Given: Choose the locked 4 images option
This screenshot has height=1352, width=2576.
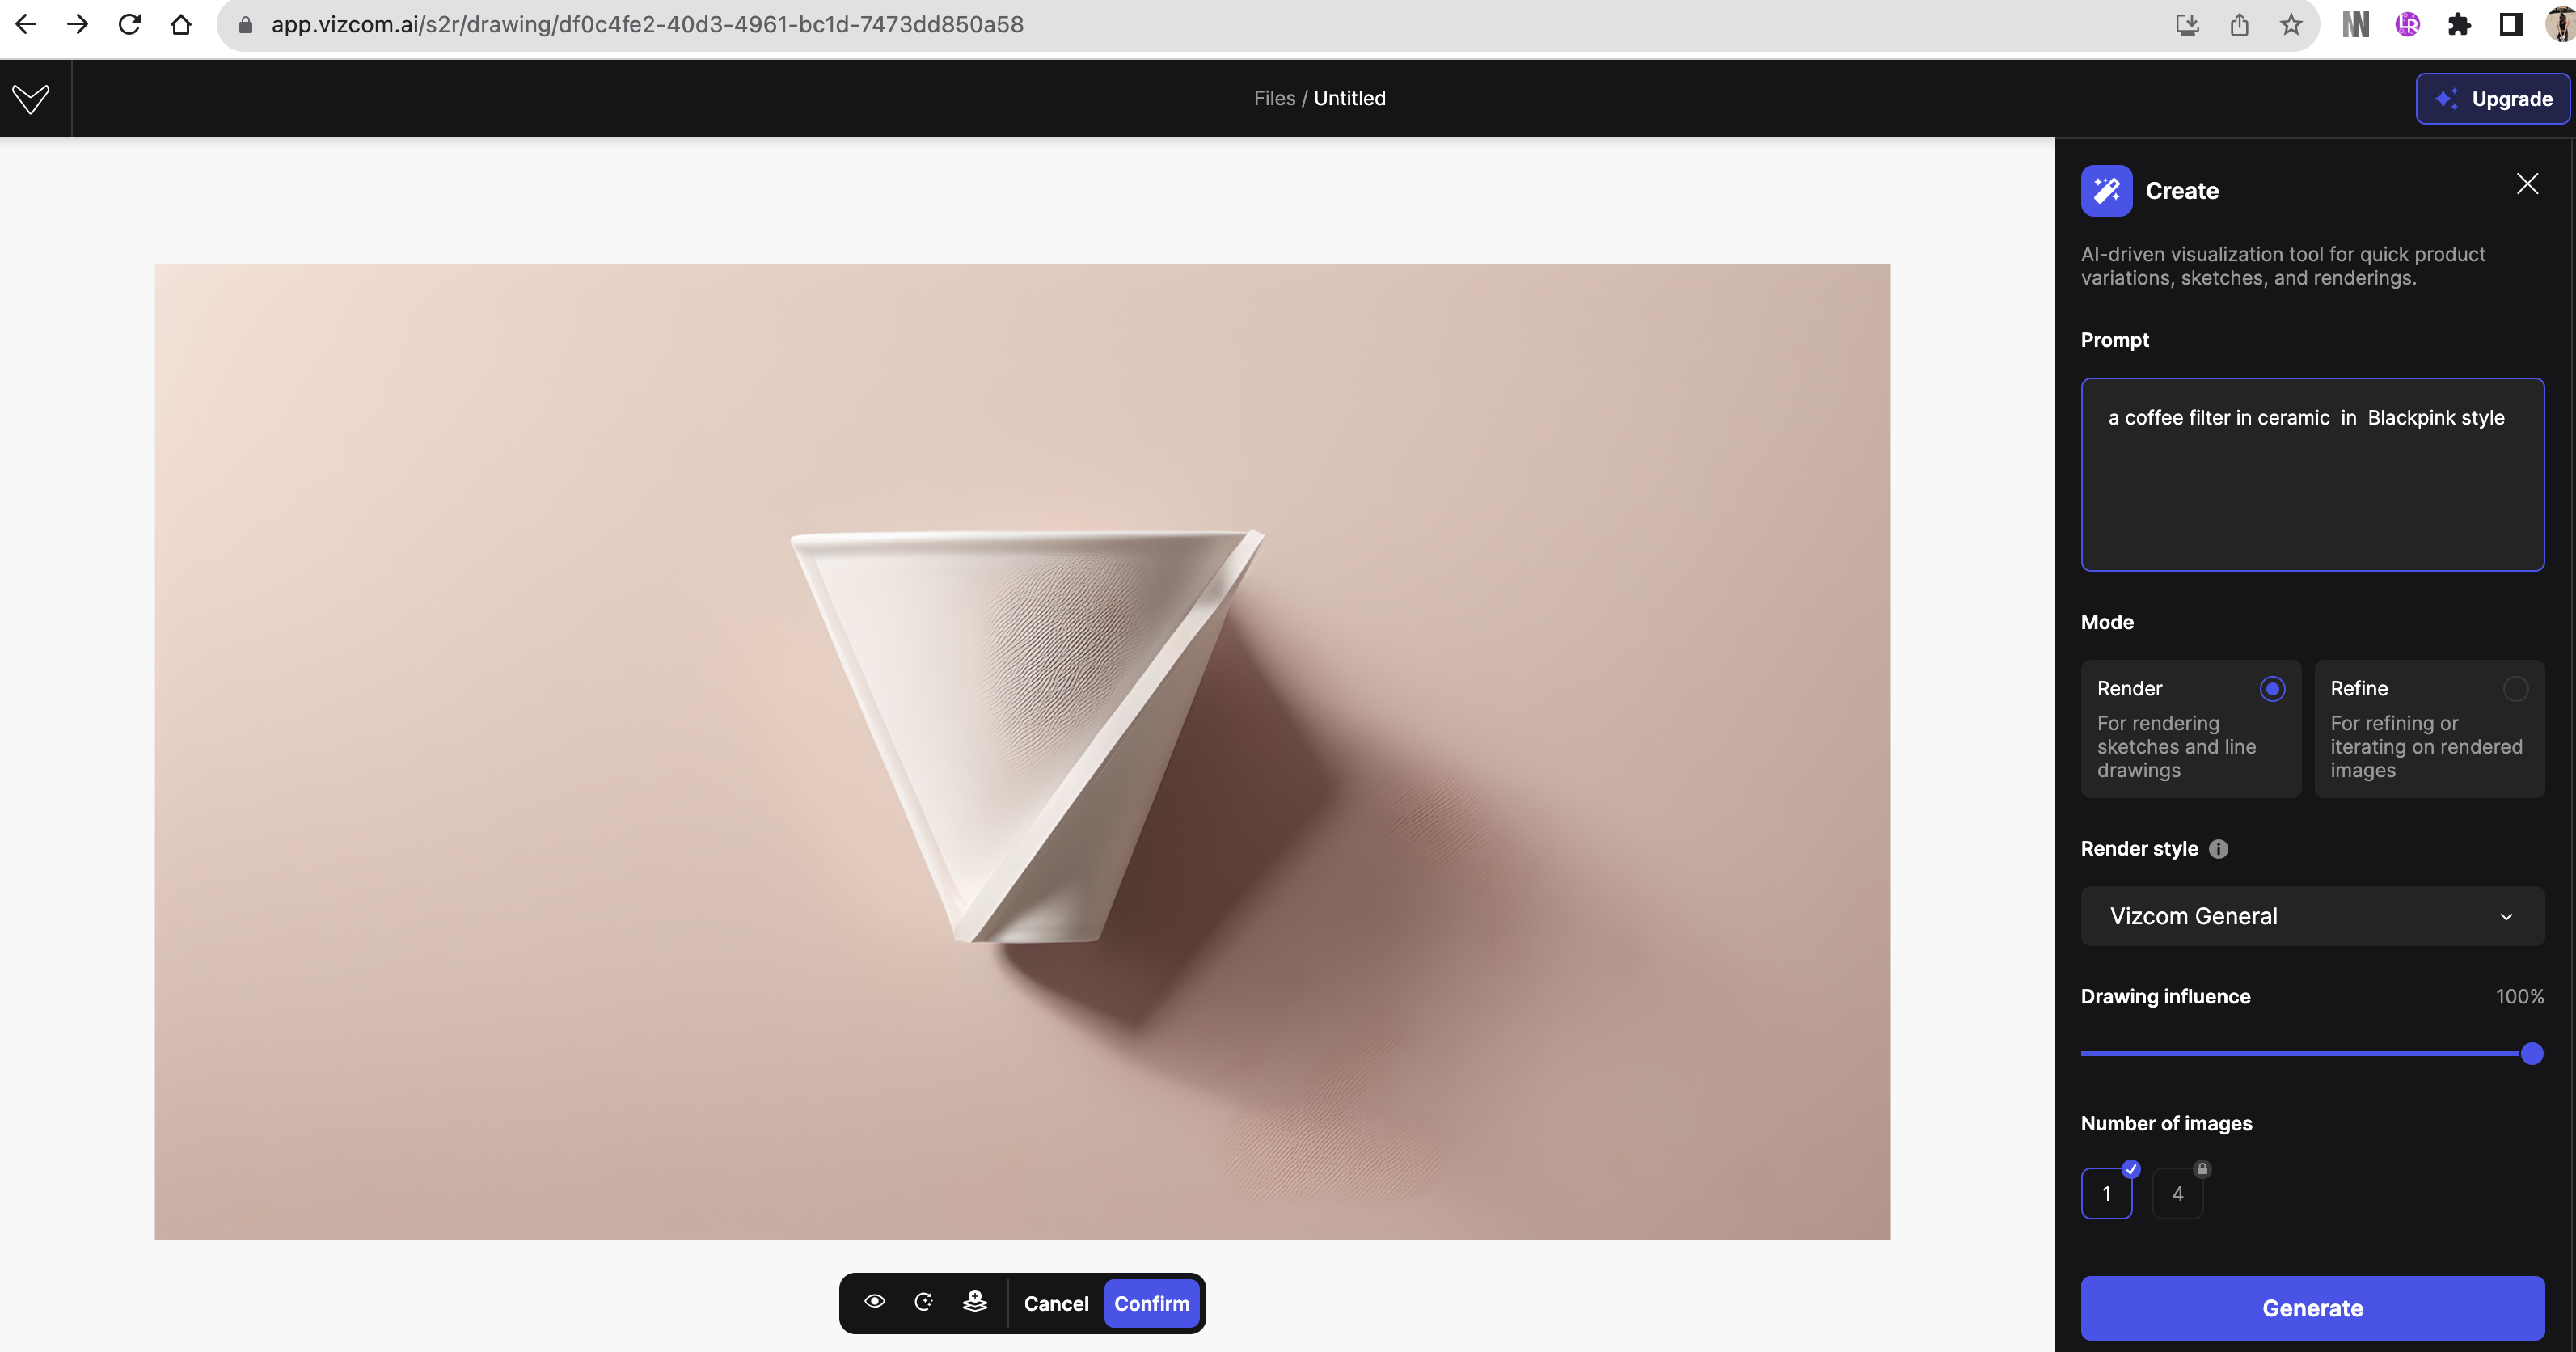Looking at the screenshot, I should 2177,1193.
